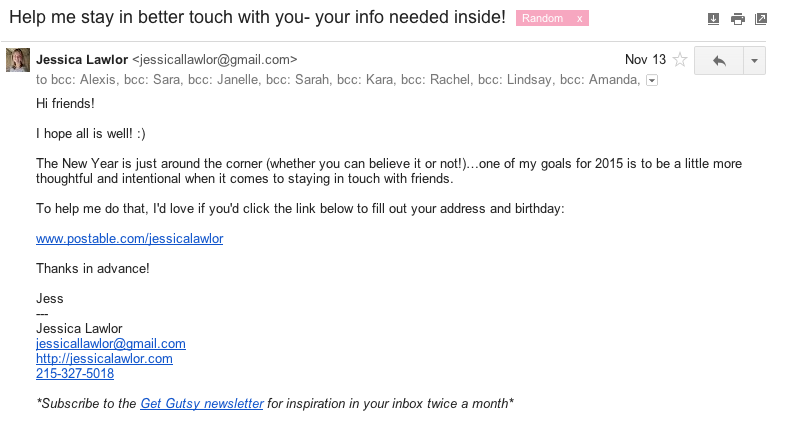Screen dimensions: 793x429
Task: Open the www.postable.com/jessicalawlor link
Action: (129, 238)
